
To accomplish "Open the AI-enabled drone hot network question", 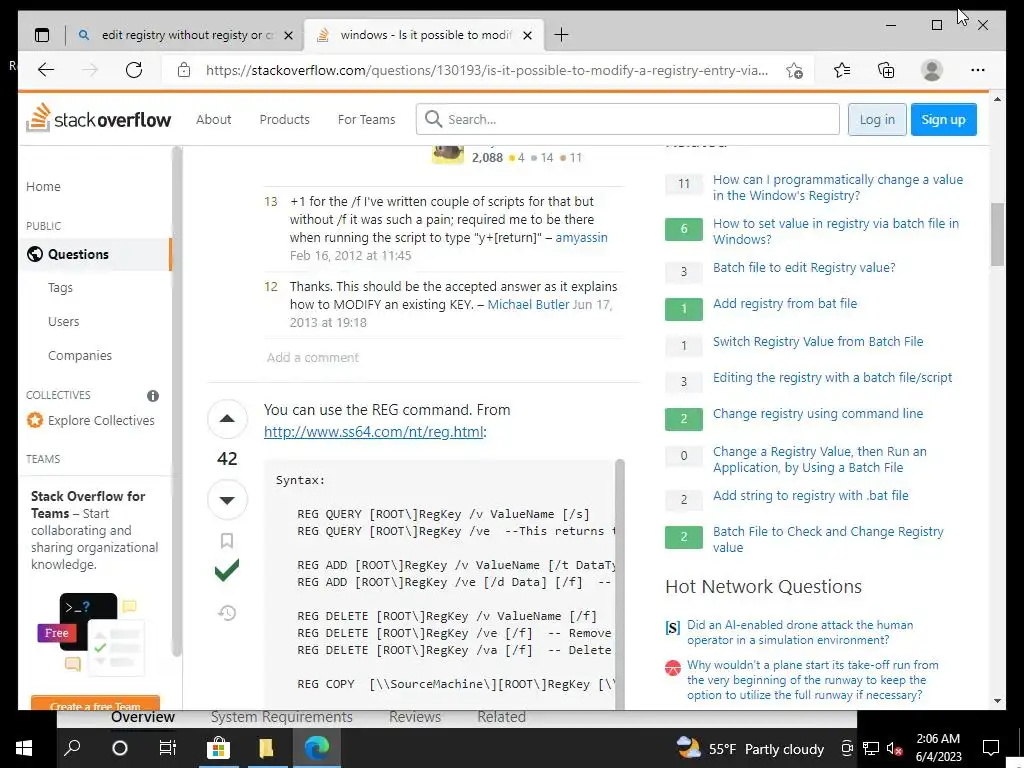I will 800,632.
